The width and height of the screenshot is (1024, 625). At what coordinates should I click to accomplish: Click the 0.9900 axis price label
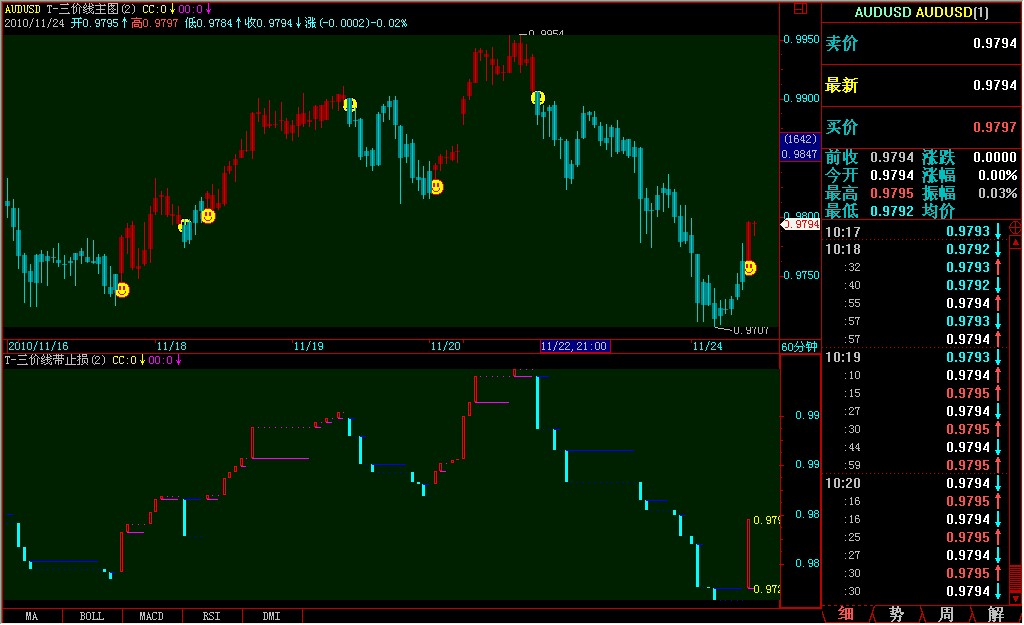[801, 98]
